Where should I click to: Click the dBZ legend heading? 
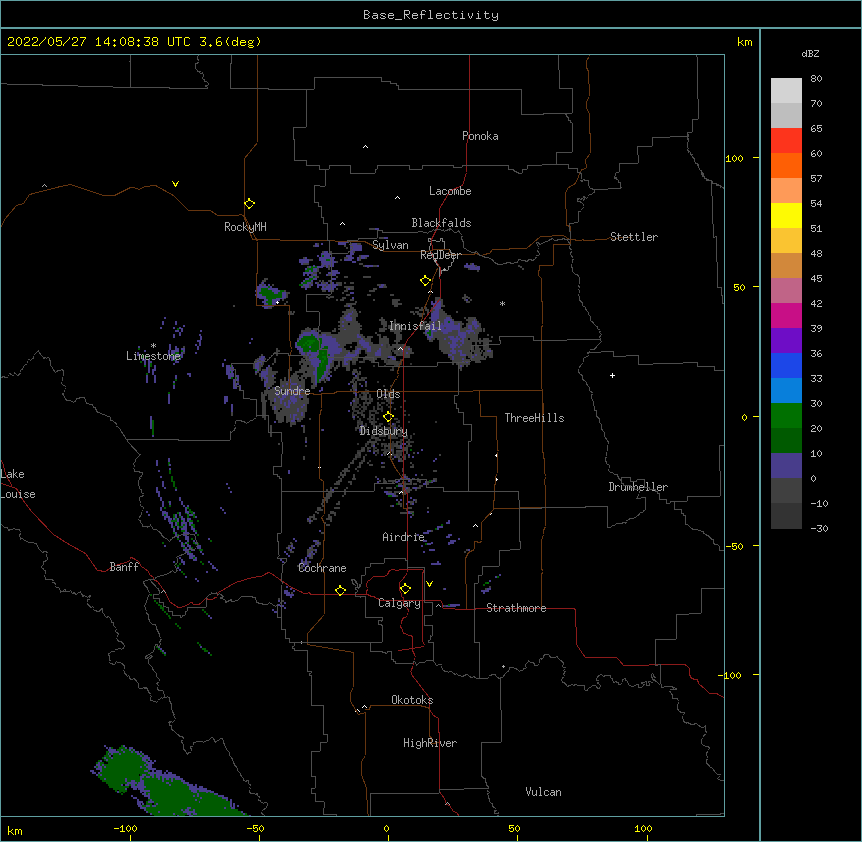click(810, 54)
